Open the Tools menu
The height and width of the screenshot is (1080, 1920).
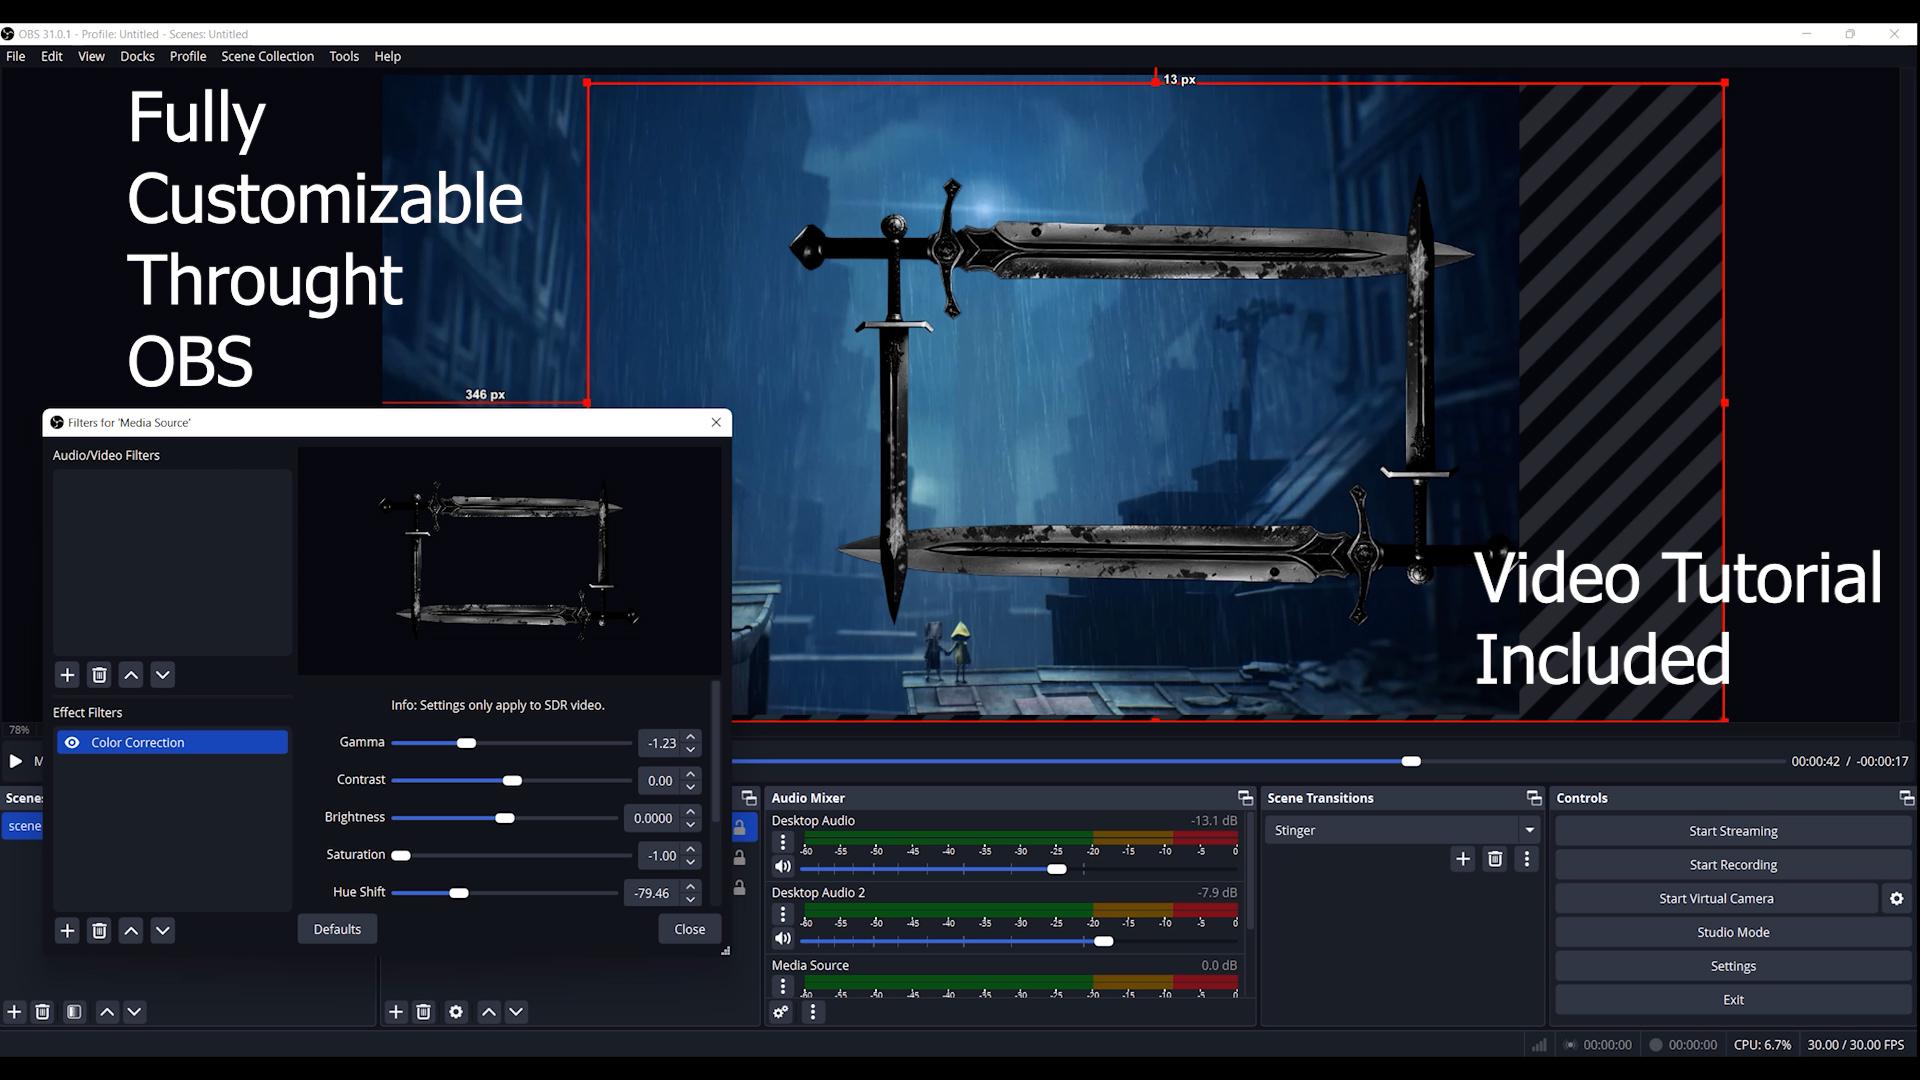click(x=344, y=56)
